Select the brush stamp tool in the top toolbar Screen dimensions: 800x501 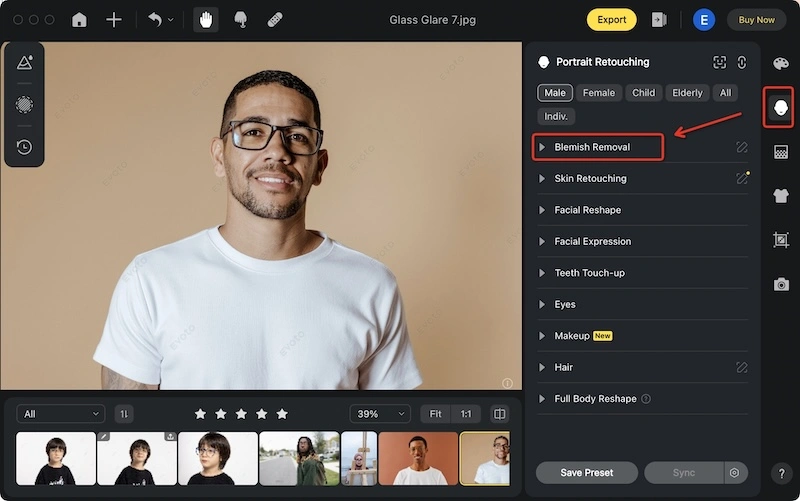pos(240,20)
